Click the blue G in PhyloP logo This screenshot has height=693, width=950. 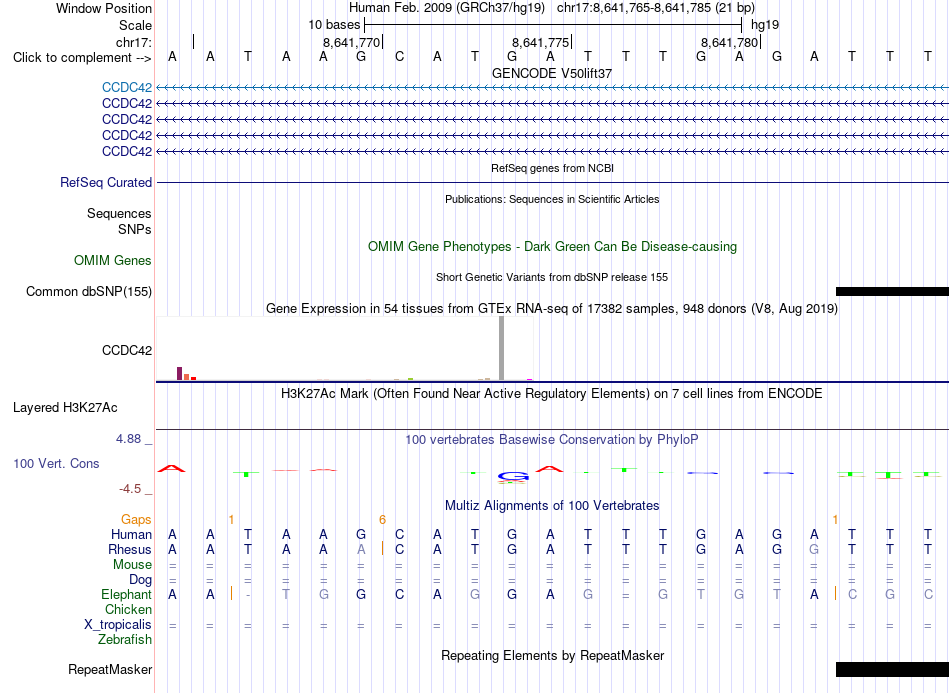click(513, 476)
